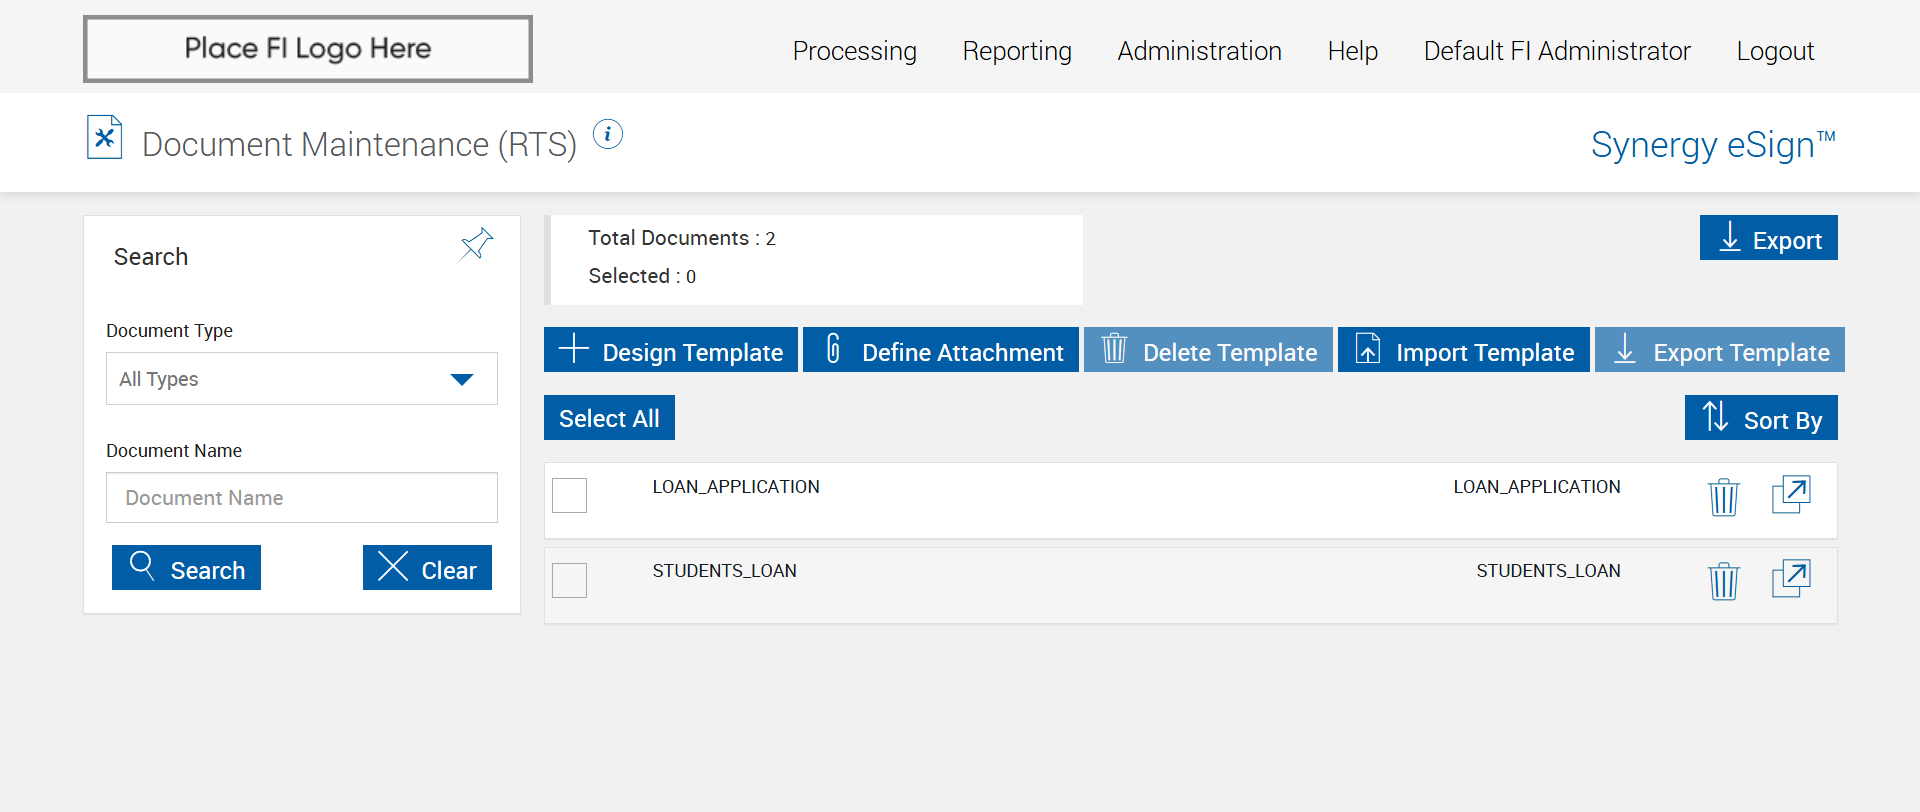Click the pin icon in Search panel
Screen dimensions: 1920x812
[x=476, y=244]
